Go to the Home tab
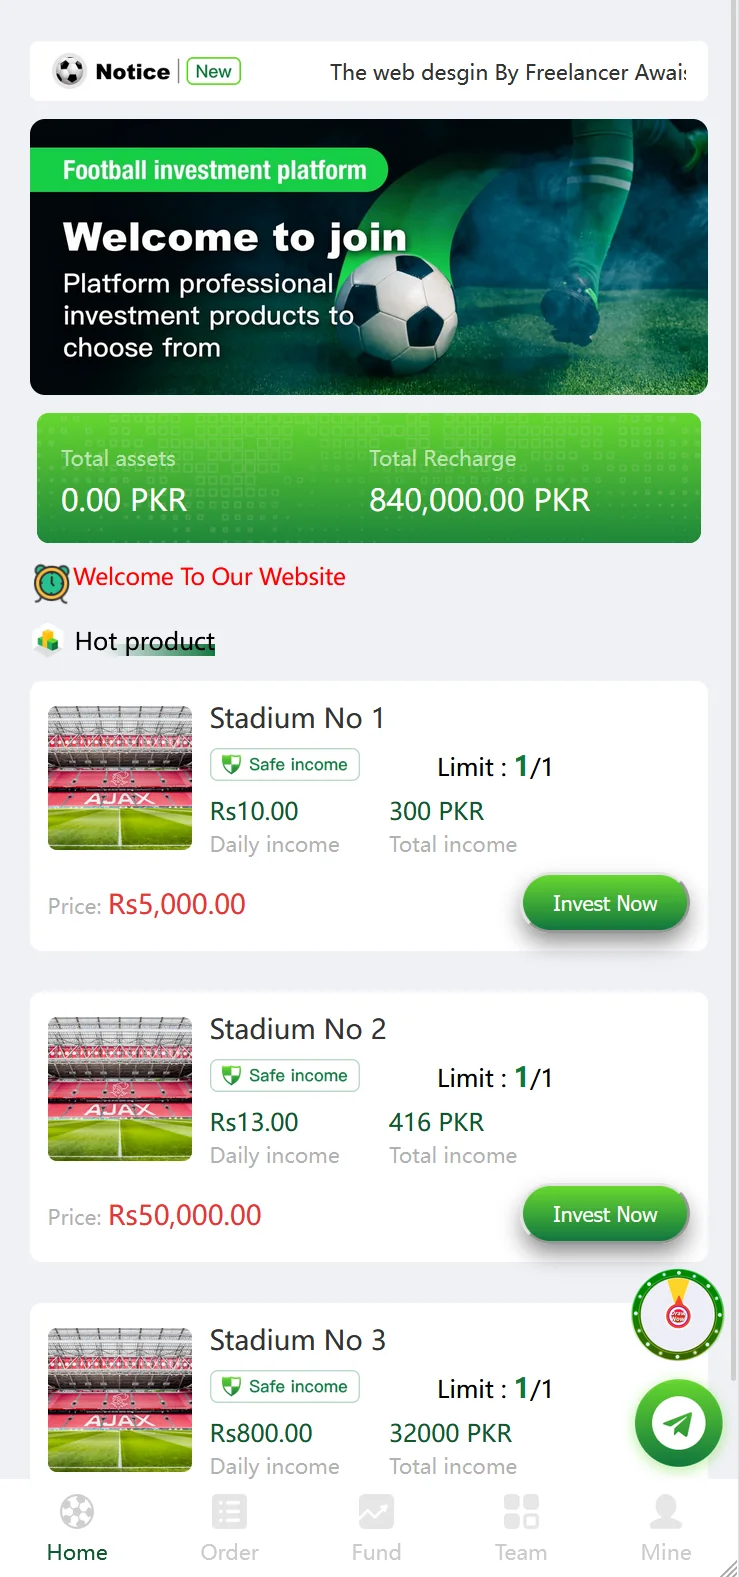The width and height of the screenshot is (739, 1577). pyautogui.click(x=77, y=1528)
